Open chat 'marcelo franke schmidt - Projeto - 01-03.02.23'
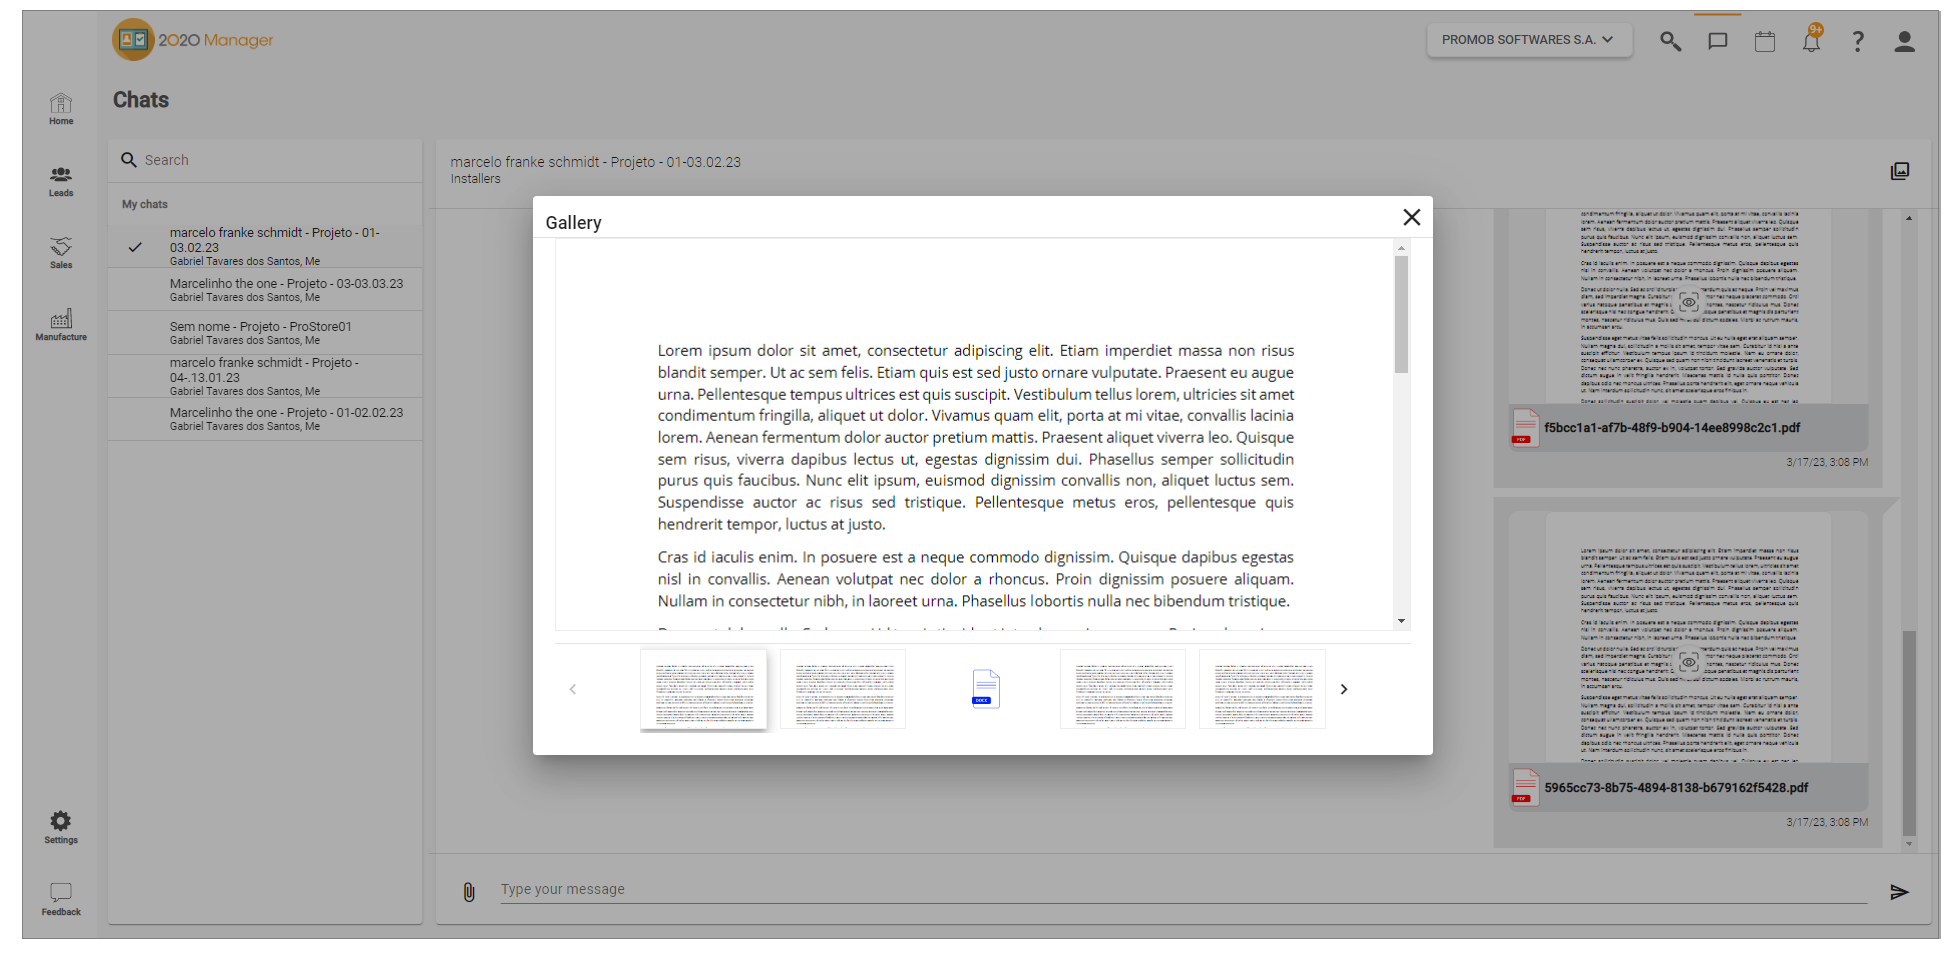Image resolution: width=1955 pixels, height=961 pixels. [265, 246]
